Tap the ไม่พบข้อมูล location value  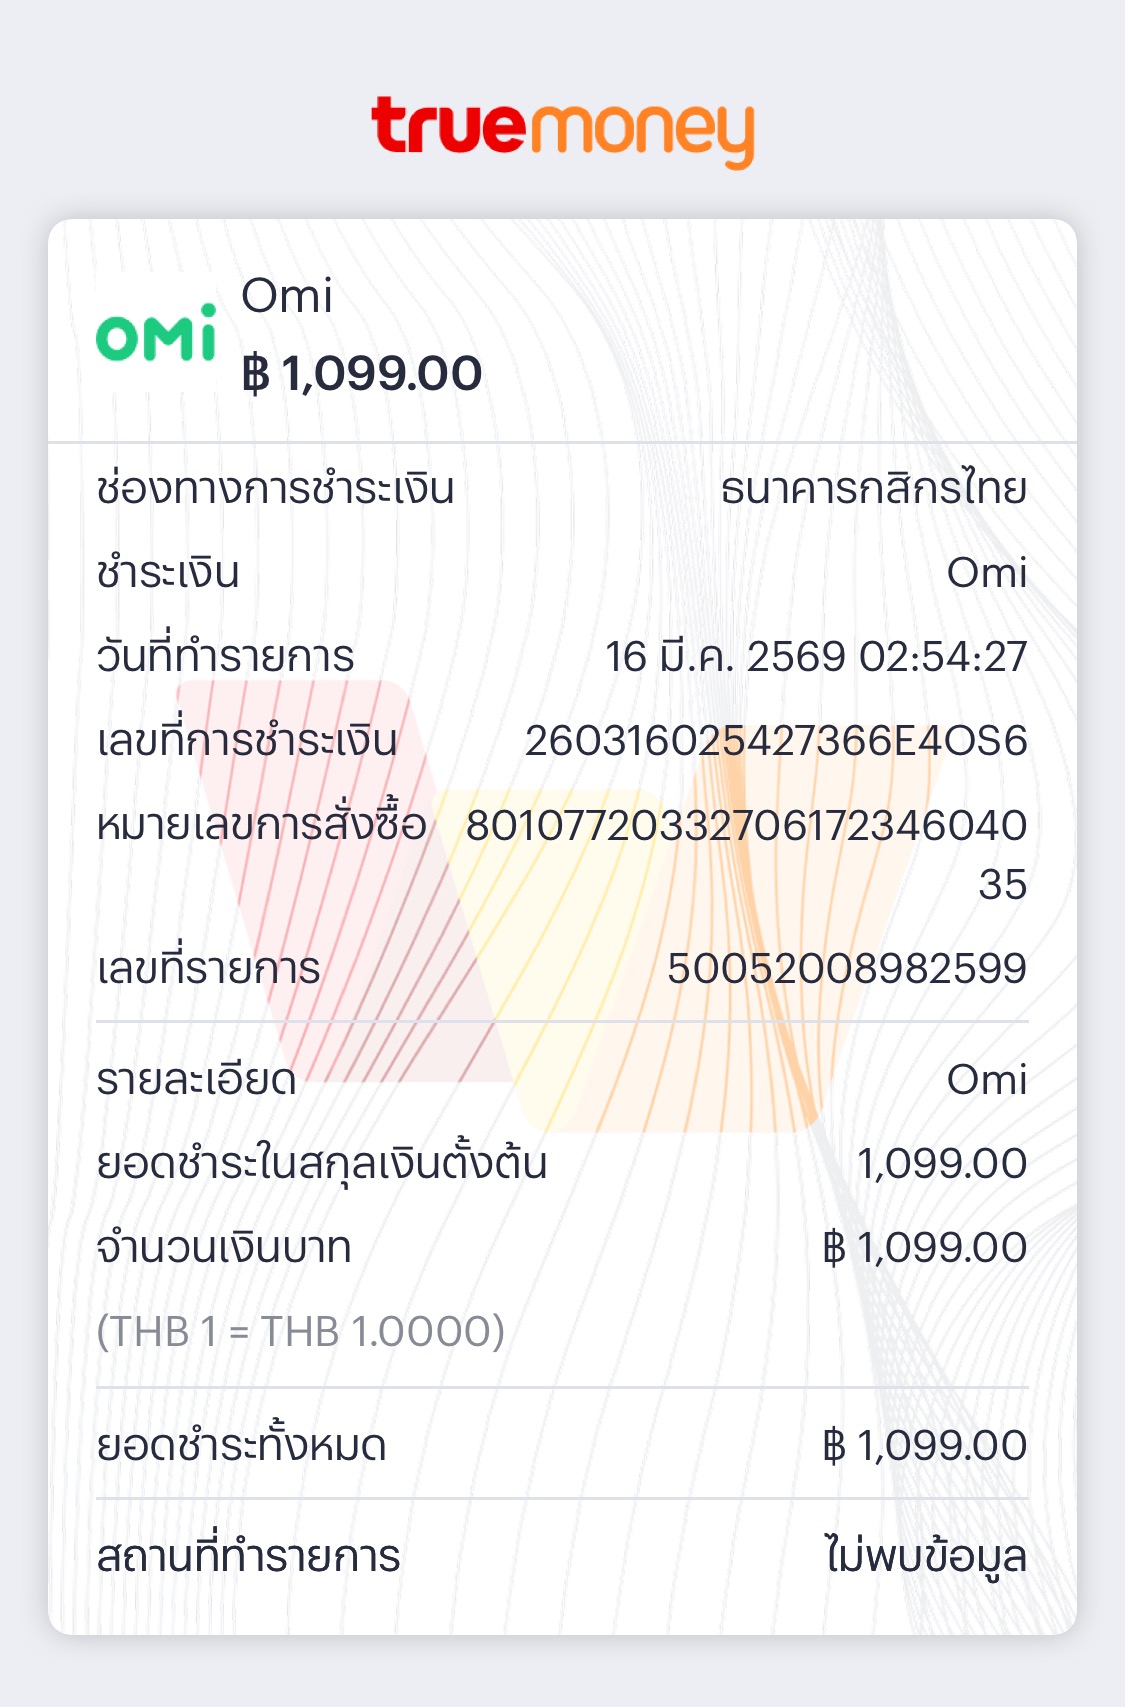925,1557
